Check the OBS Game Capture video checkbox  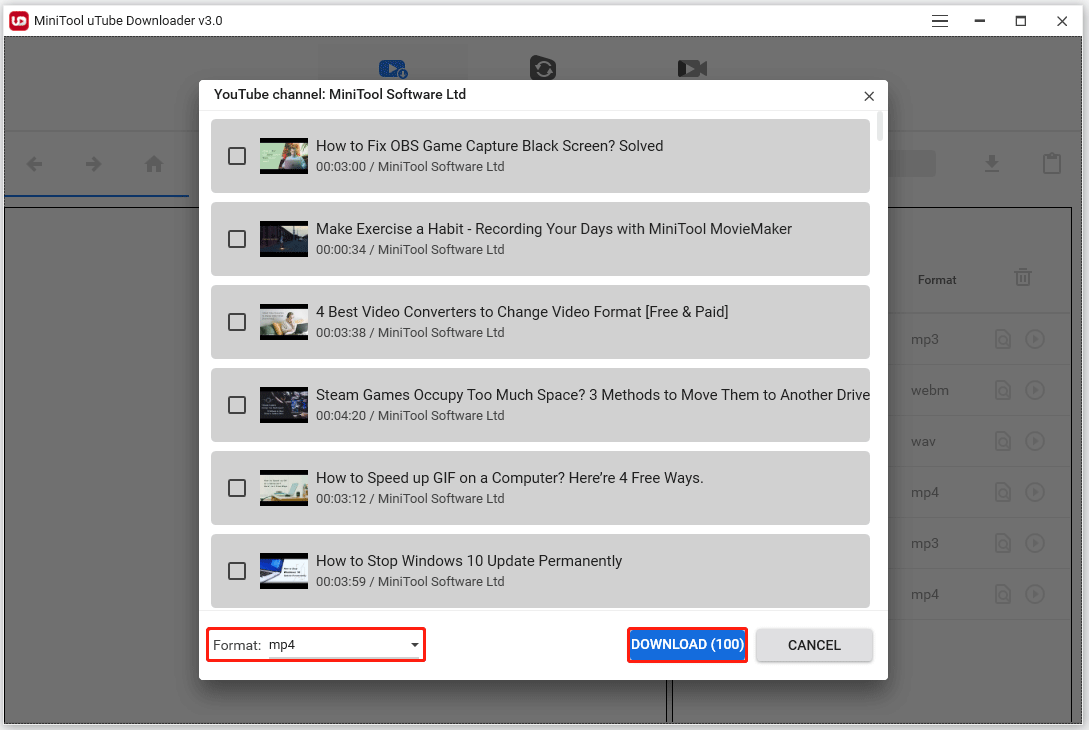(x=237, y=156)
